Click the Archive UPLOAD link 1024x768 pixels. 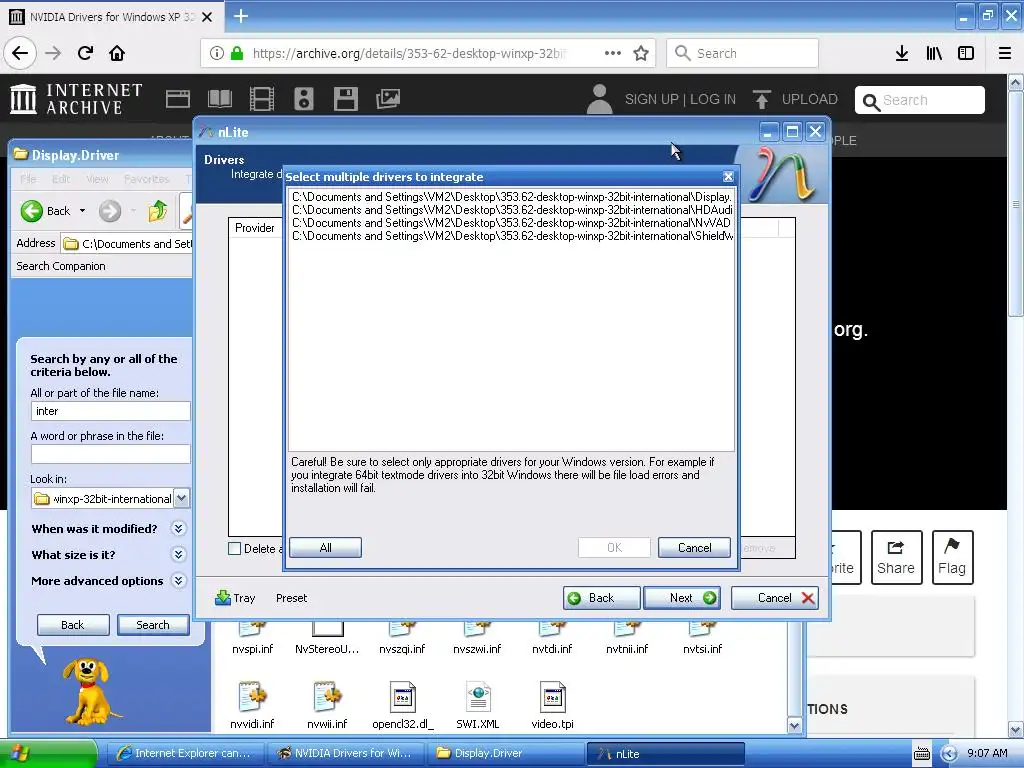pyautogui.click(x=795, y=99)
